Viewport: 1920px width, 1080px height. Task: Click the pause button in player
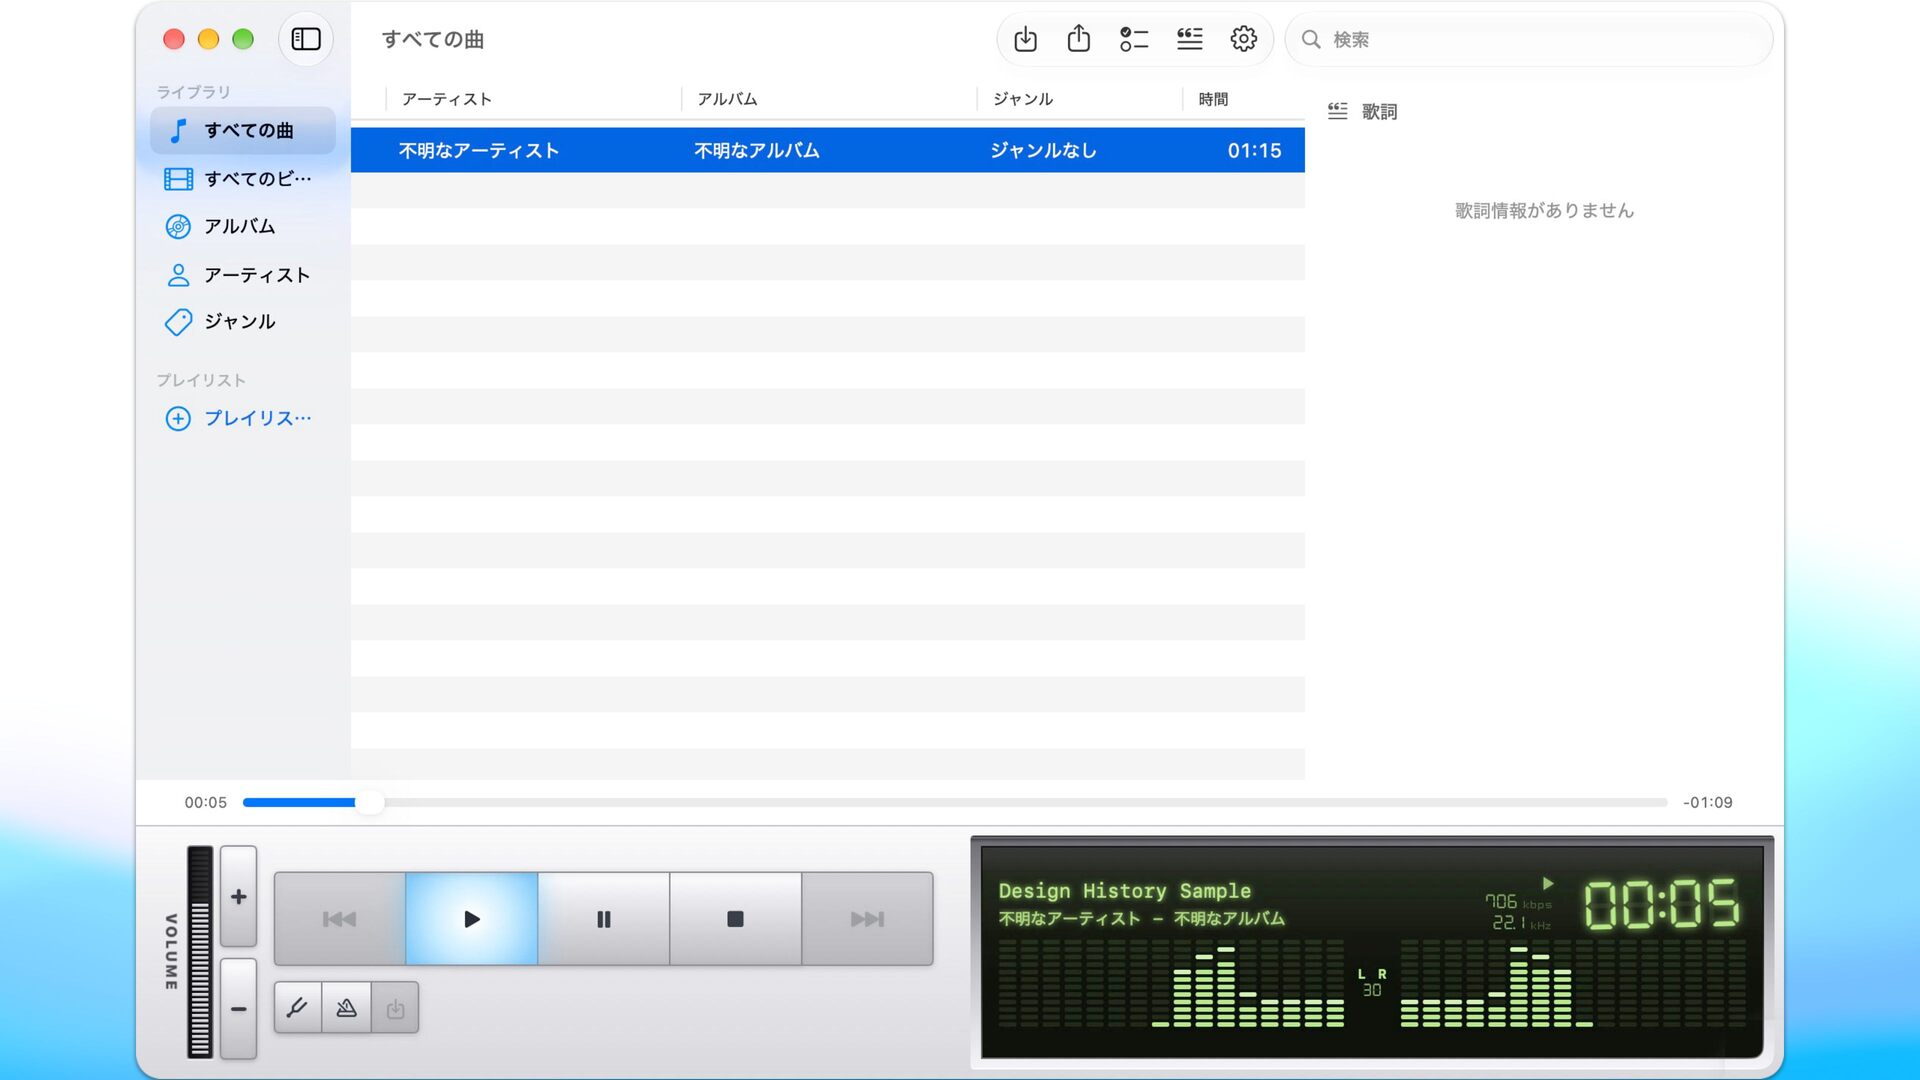click(x=604, y=919)
